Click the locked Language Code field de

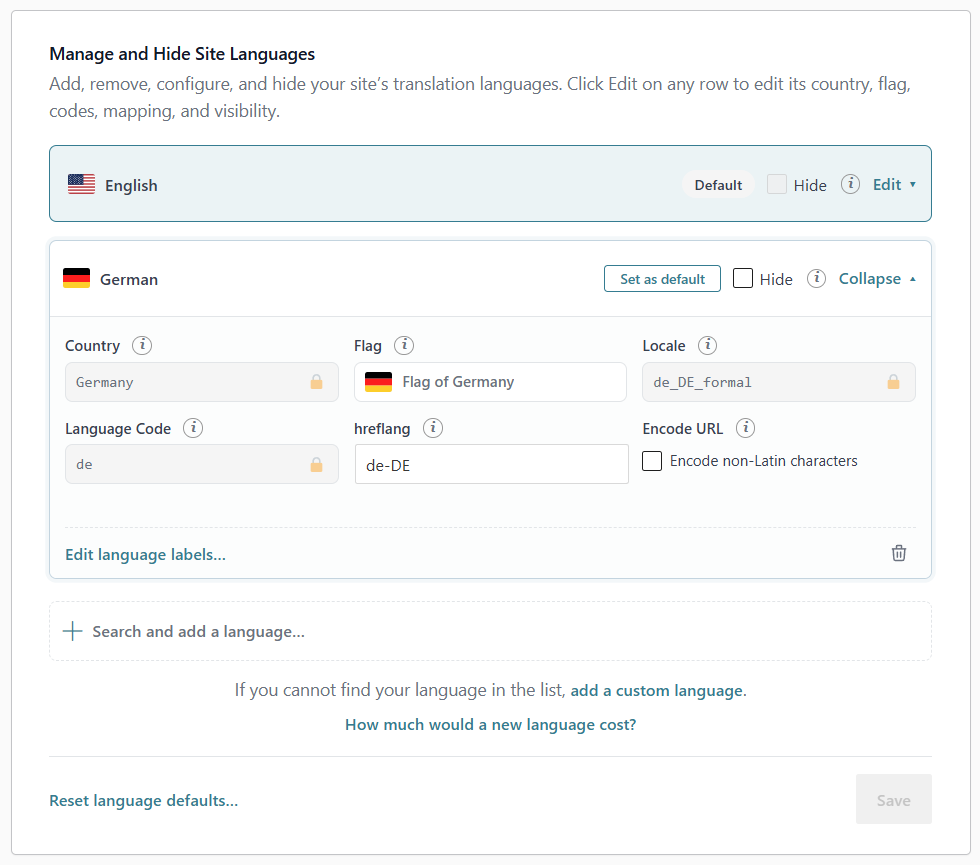click(202, 464)
